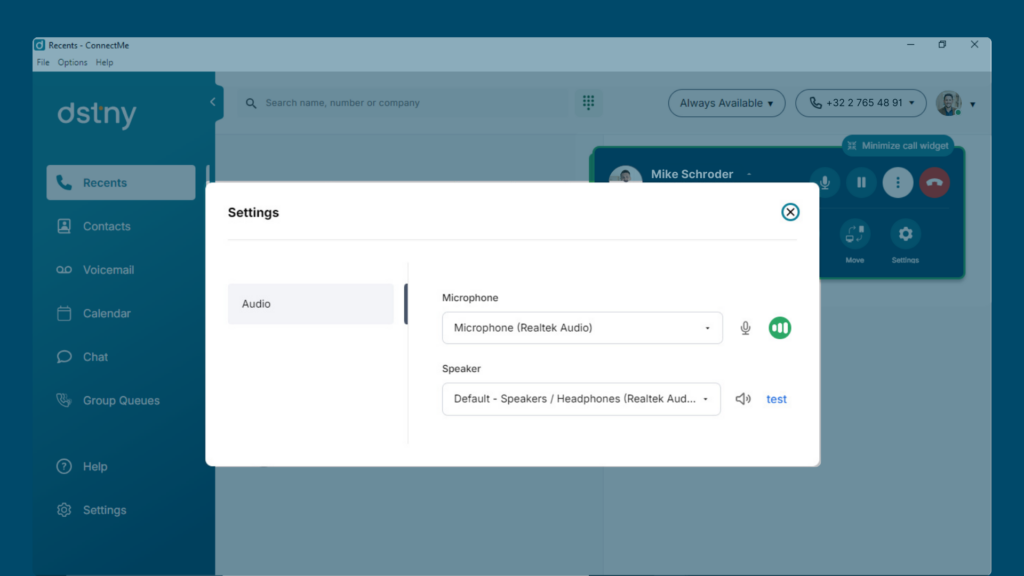
Task: Click Minimize call widget button
Action: coord(897,146)
